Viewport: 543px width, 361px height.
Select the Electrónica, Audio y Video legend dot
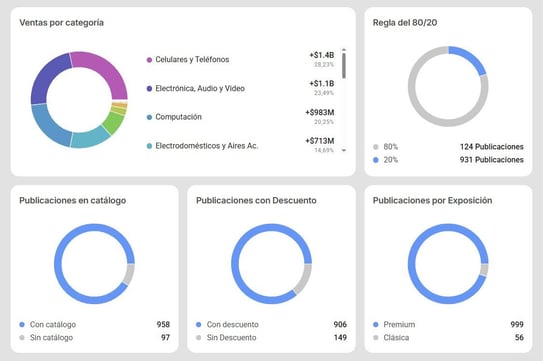(149, 88)
